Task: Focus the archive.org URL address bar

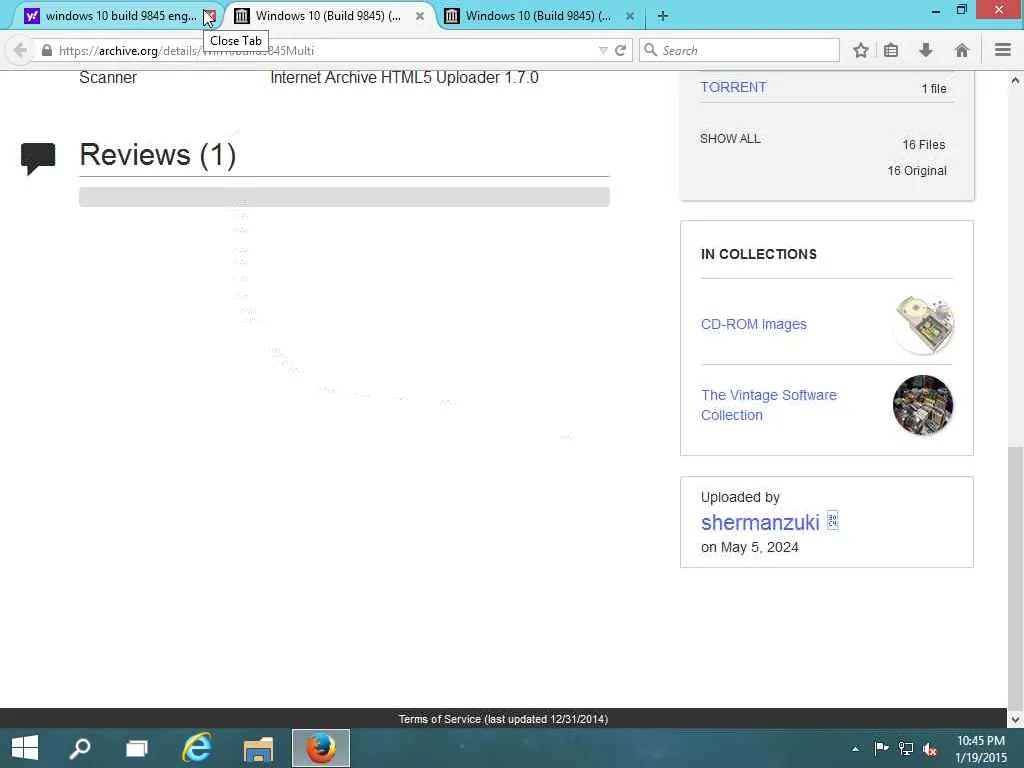Action: [x=327, y=50]
